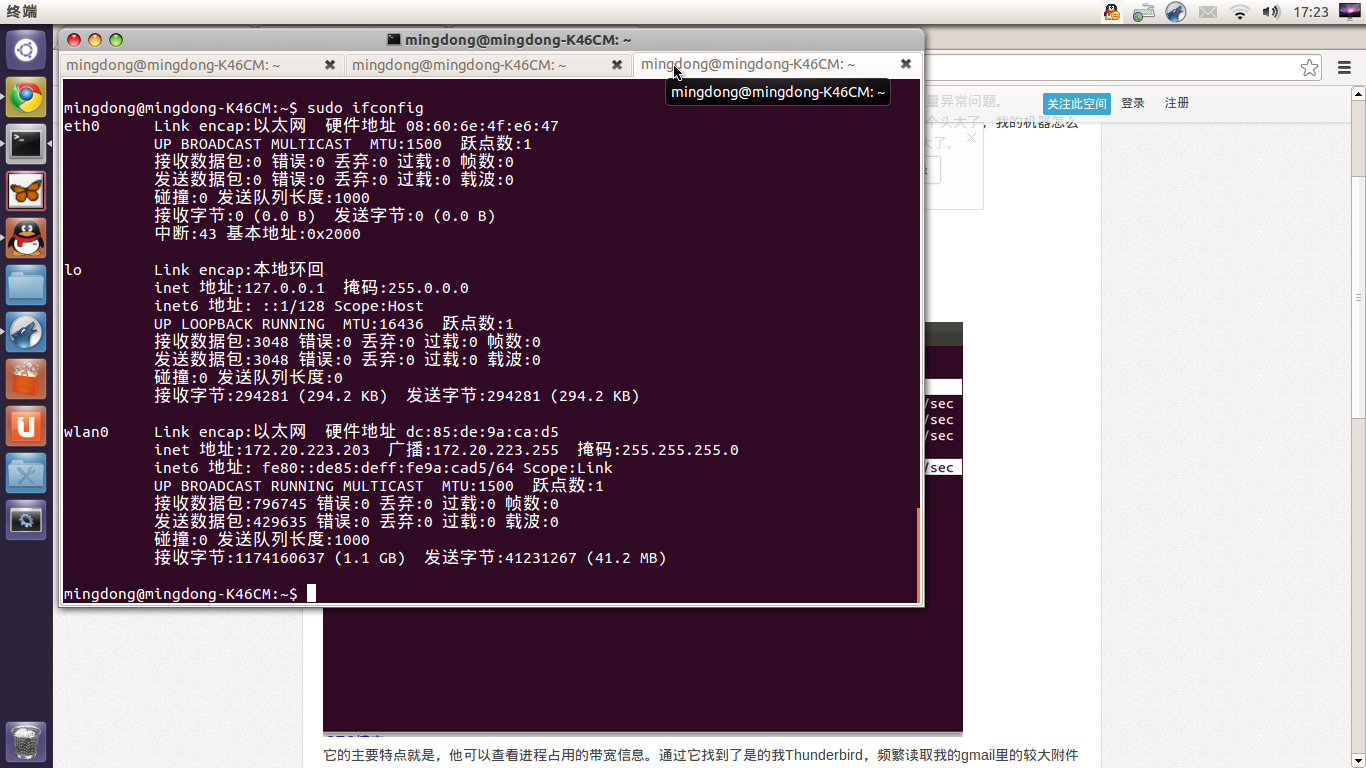This screenshot has height=768, width=1366.
Task: Click the browser paragraph starting with 它的主要特点
Action: pos(701,756)
